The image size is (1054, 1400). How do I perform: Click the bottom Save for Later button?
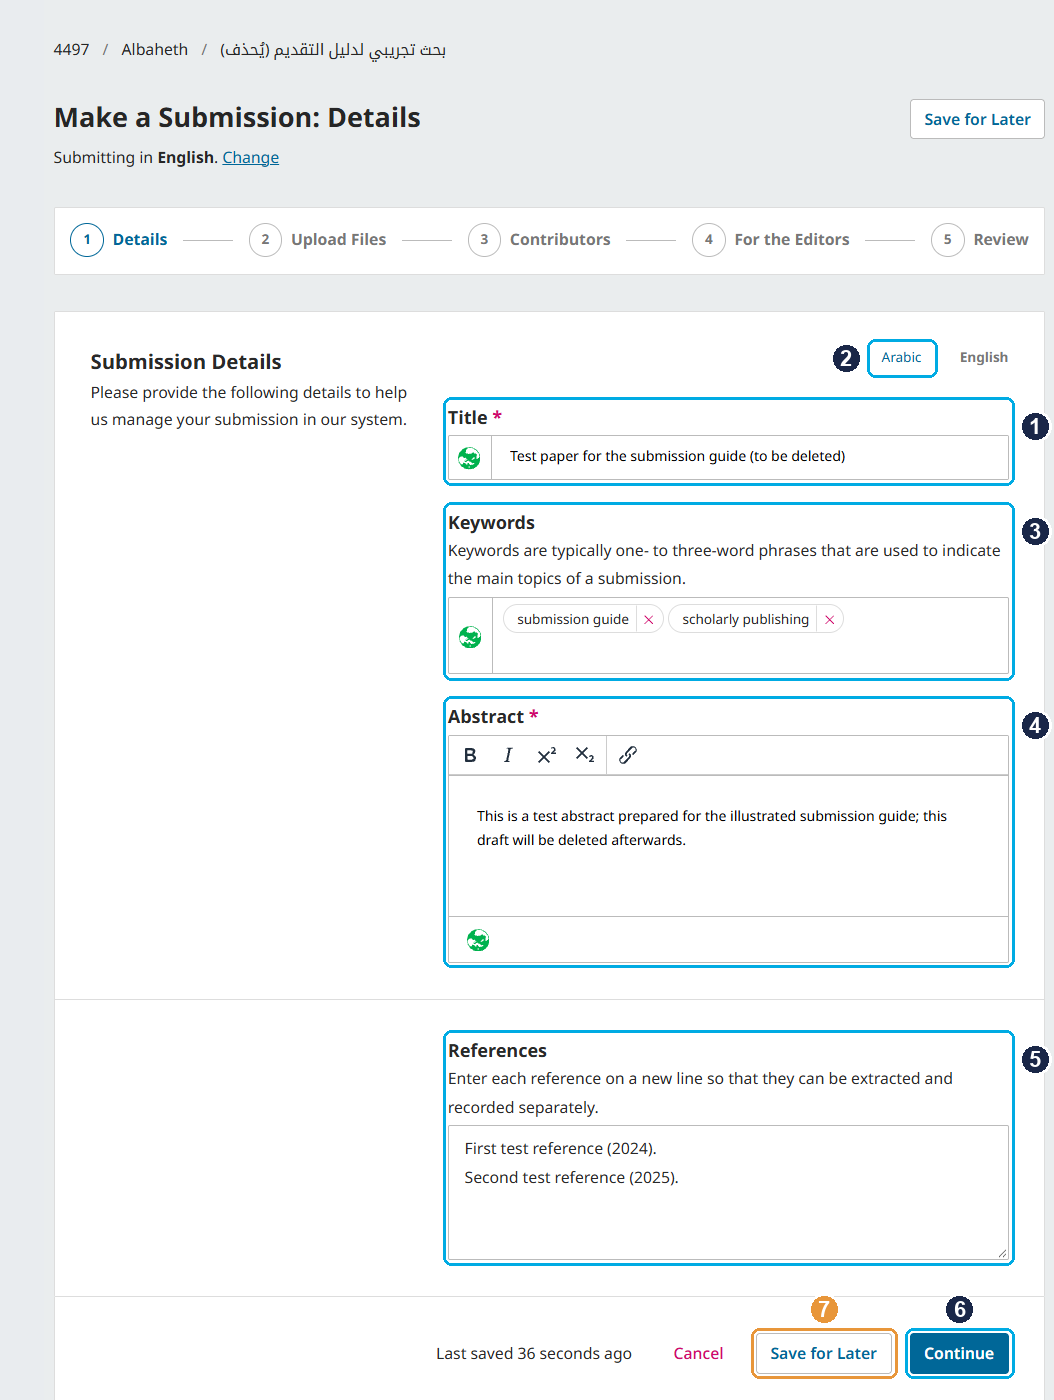pyautogui.click(x=824, y=1354)
